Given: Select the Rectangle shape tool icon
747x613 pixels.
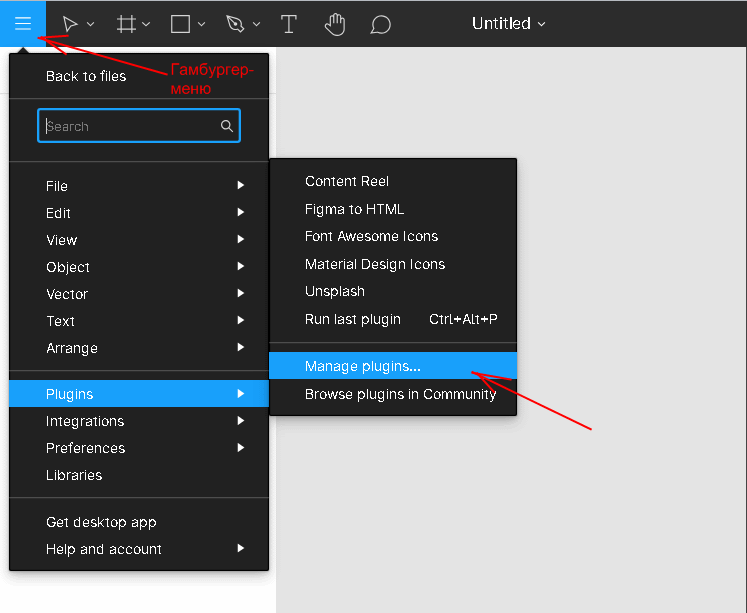Looking at the screenshot, I should tap(181, 24).
